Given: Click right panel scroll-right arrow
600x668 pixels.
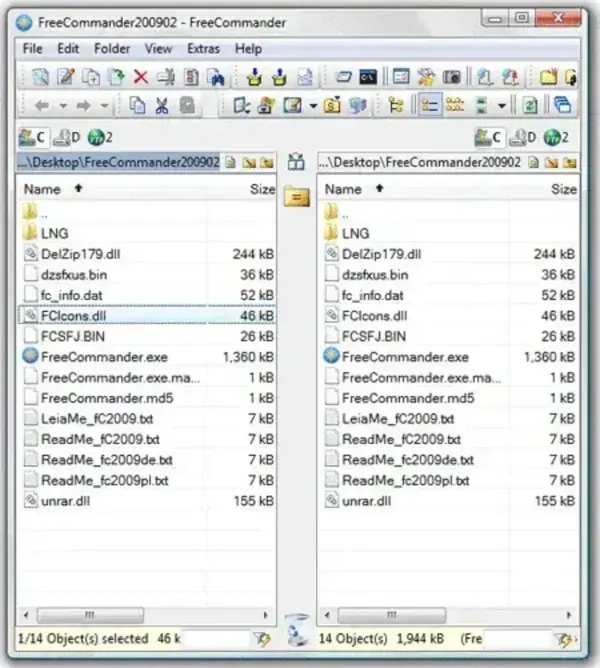Looking at the screenshot, I should [569, 615].
